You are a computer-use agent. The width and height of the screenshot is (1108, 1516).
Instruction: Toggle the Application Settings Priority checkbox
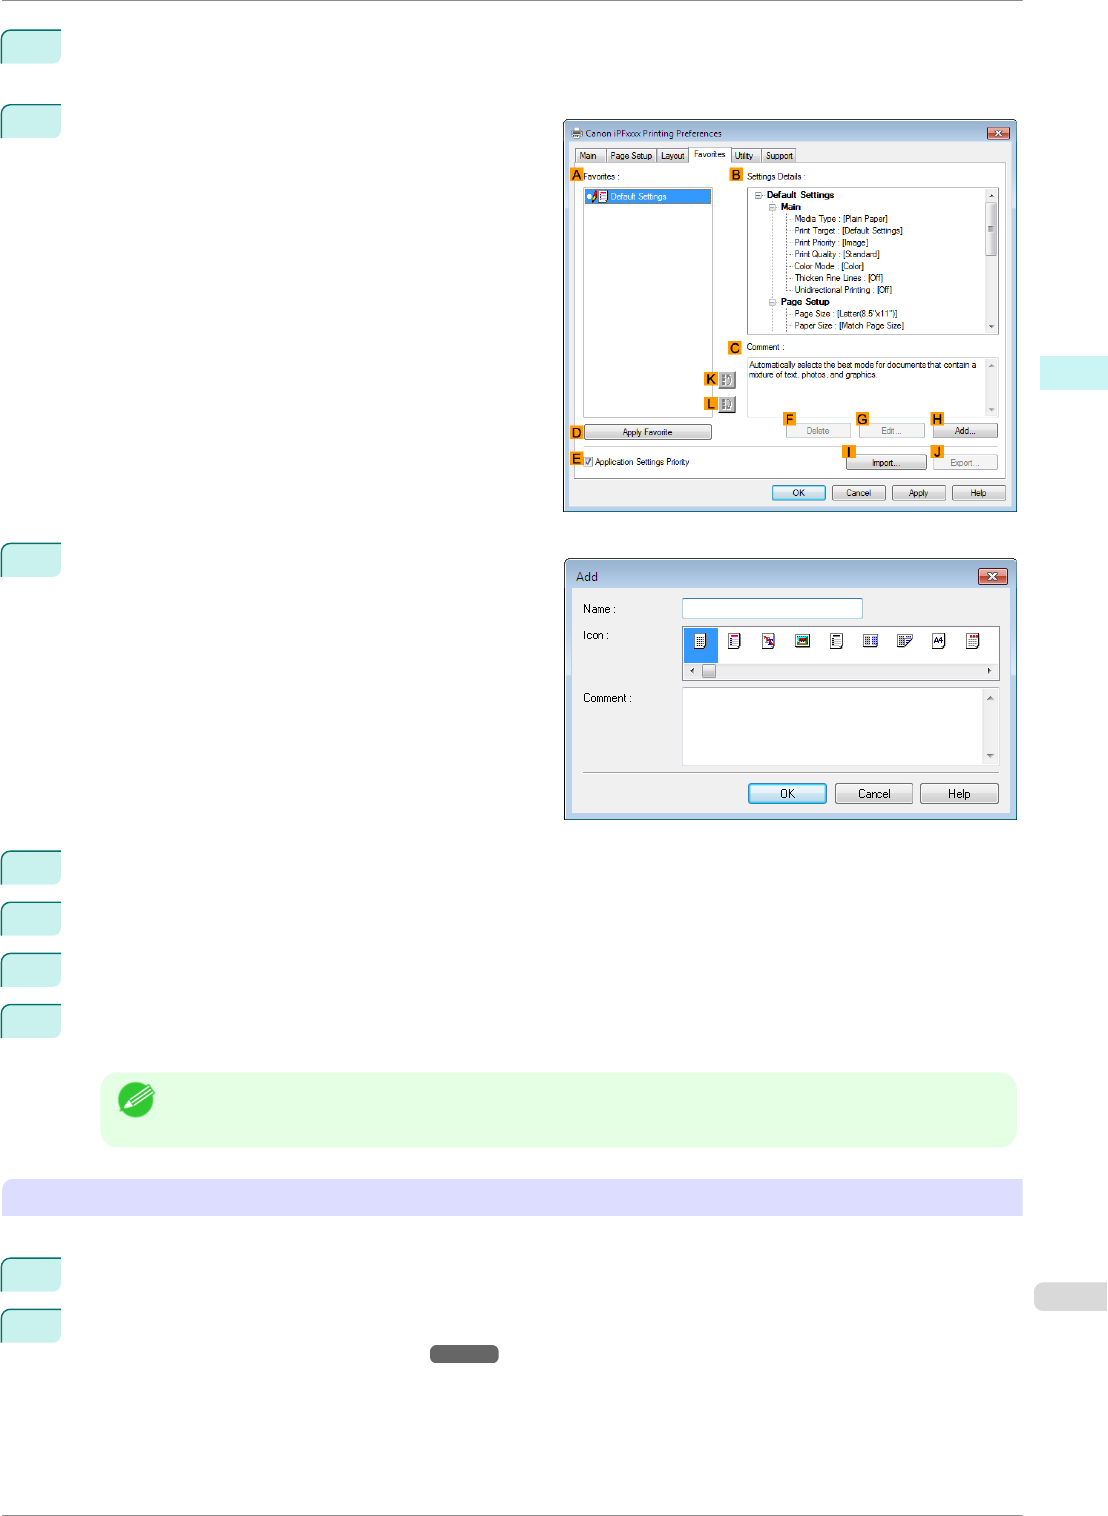tap(589, 462)
